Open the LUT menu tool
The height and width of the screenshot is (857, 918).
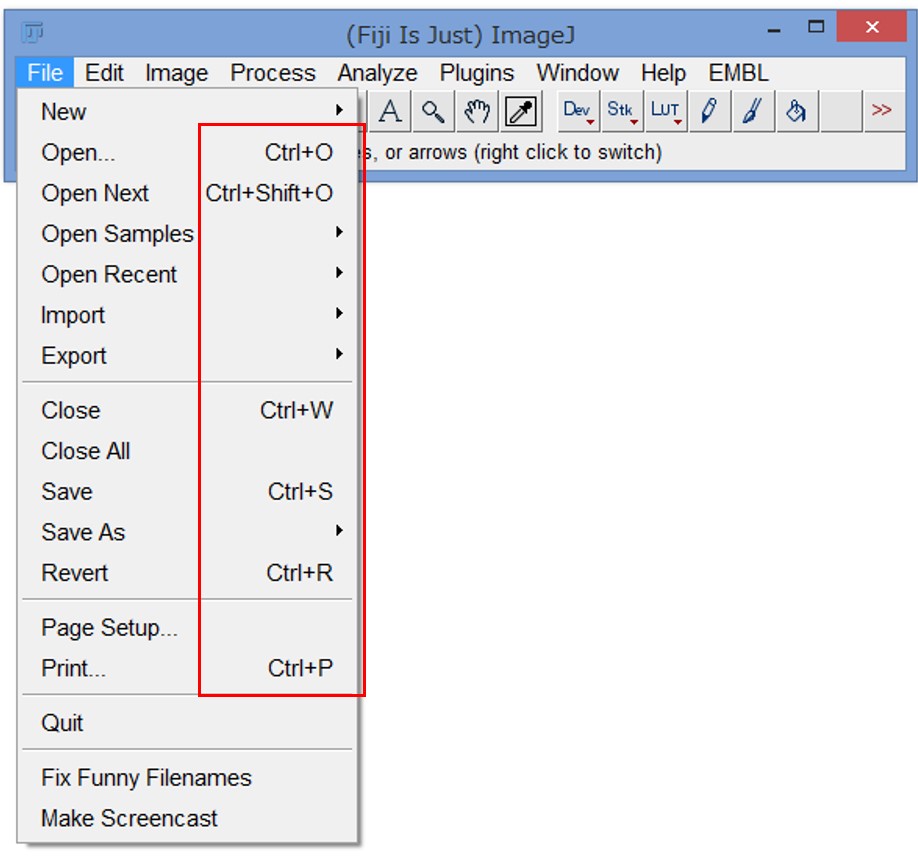tap(666, 111)
